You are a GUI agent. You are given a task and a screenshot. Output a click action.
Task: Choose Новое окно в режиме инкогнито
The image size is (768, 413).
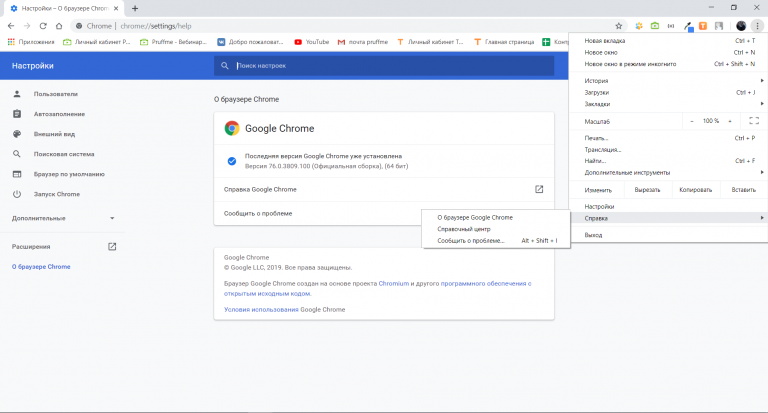630,63
